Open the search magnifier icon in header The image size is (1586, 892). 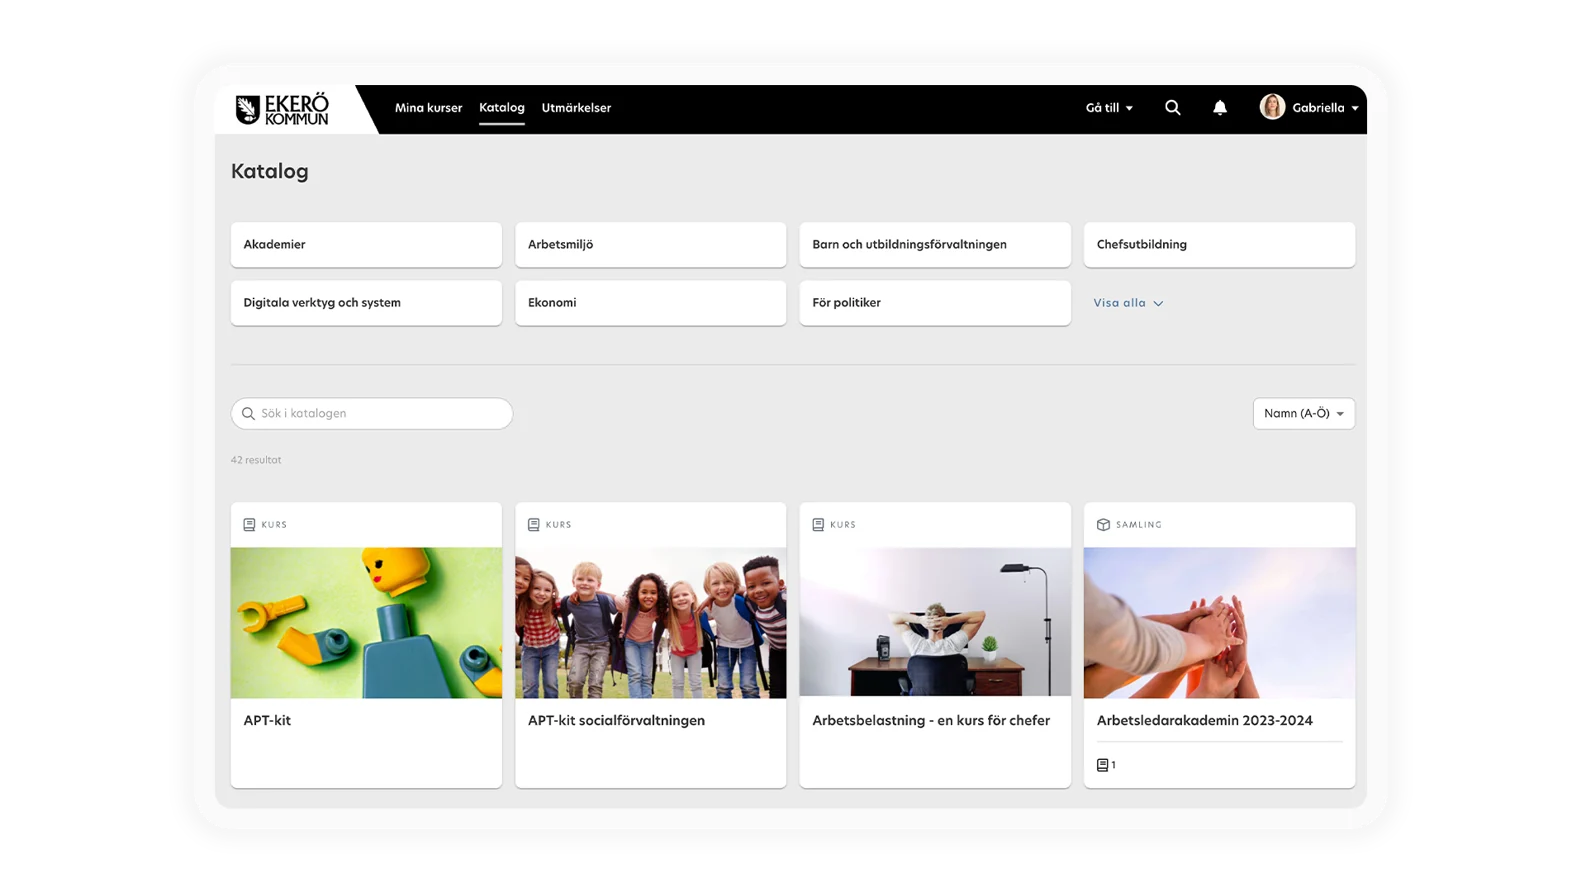click(1172, 108)
